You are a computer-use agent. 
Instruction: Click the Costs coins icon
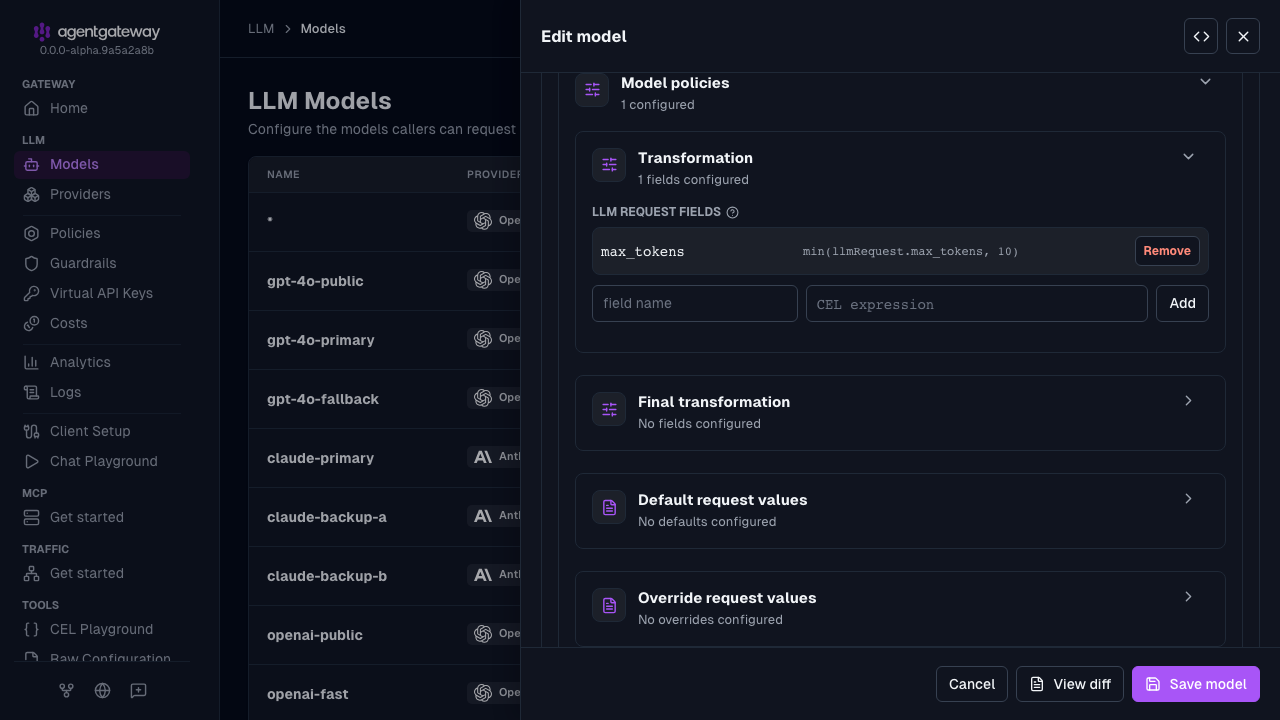pos(32,323)
